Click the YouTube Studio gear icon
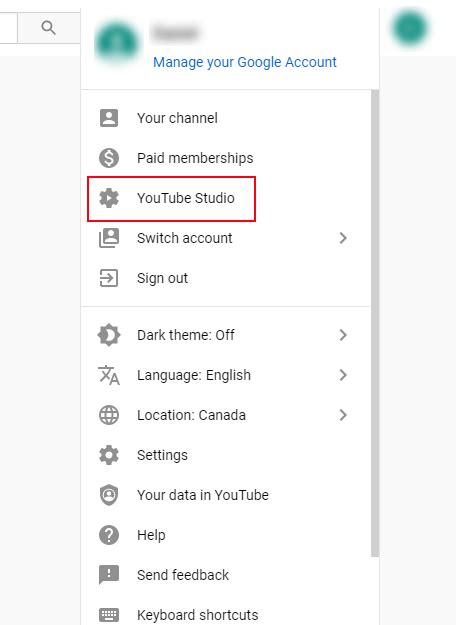This screenshot has height=625, width=456. (109, 198)
